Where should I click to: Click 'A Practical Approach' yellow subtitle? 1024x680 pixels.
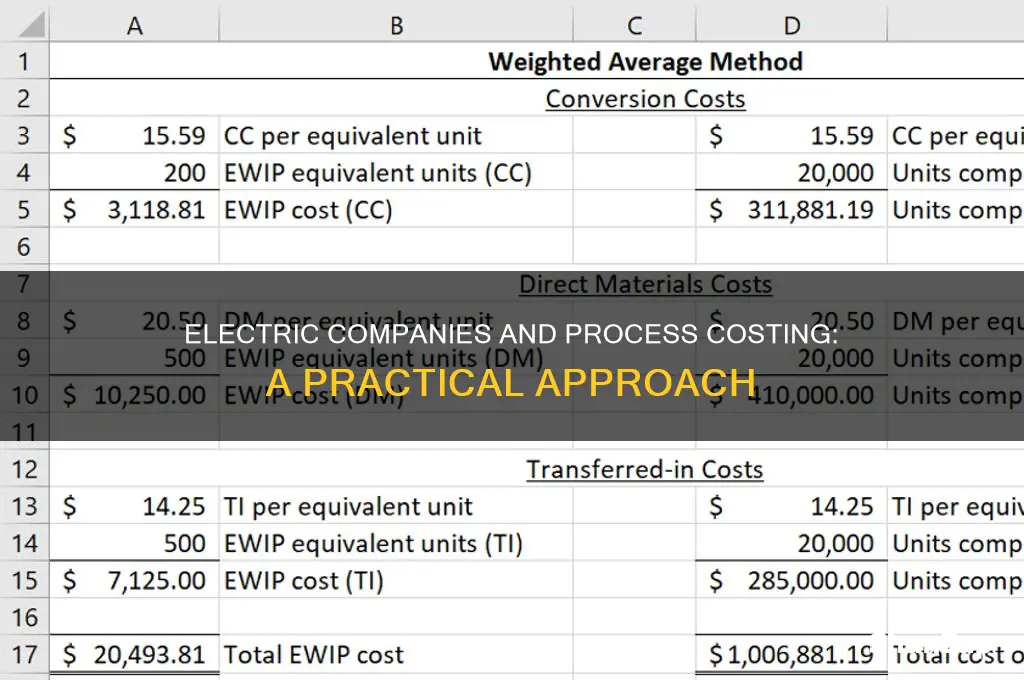[x=511, y=382]
